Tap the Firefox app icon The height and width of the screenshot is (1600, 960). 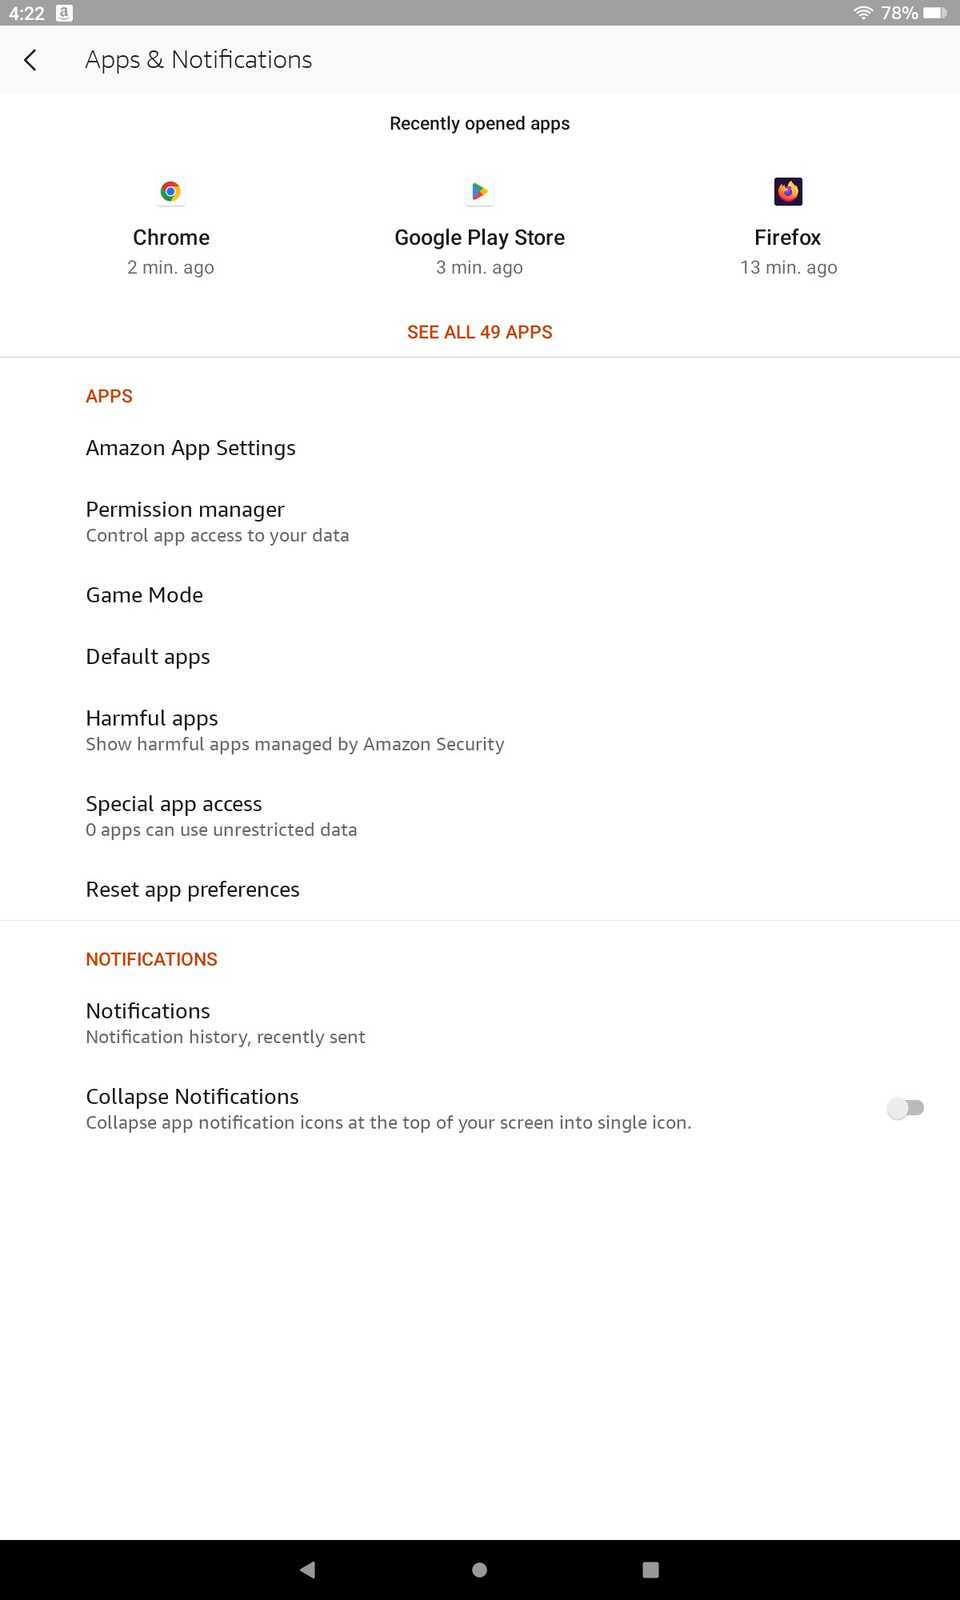pos(788,191)
